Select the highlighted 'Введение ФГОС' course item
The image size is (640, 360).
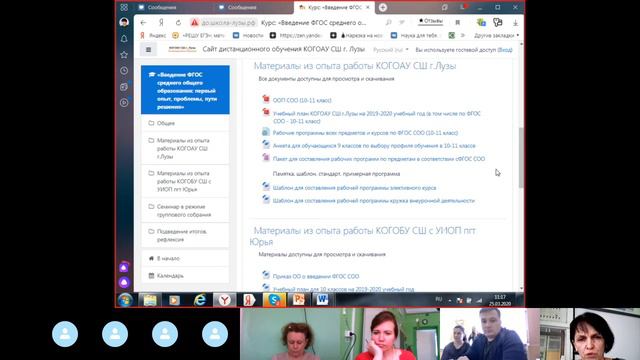tap(185, 90)
